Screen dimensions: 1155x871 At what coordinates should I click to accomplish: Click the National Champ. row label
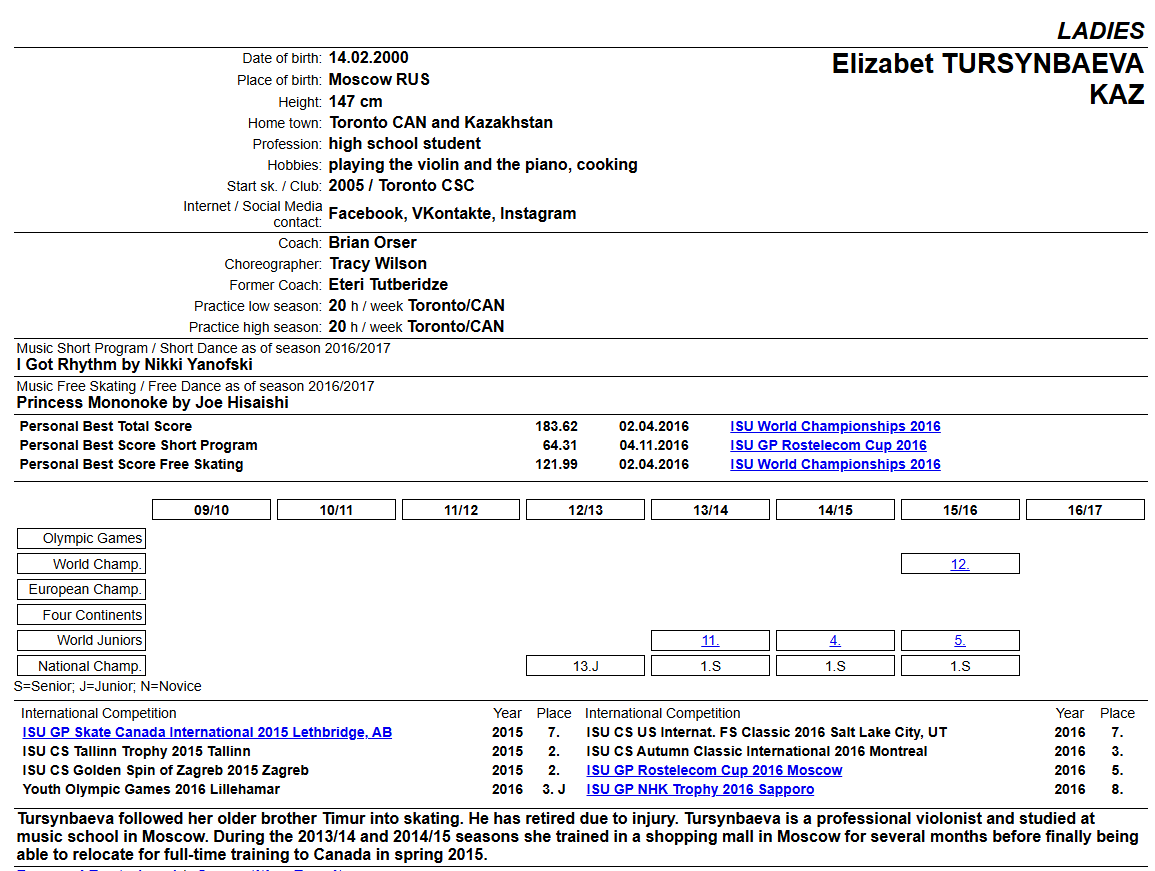[x=81, y=666]
